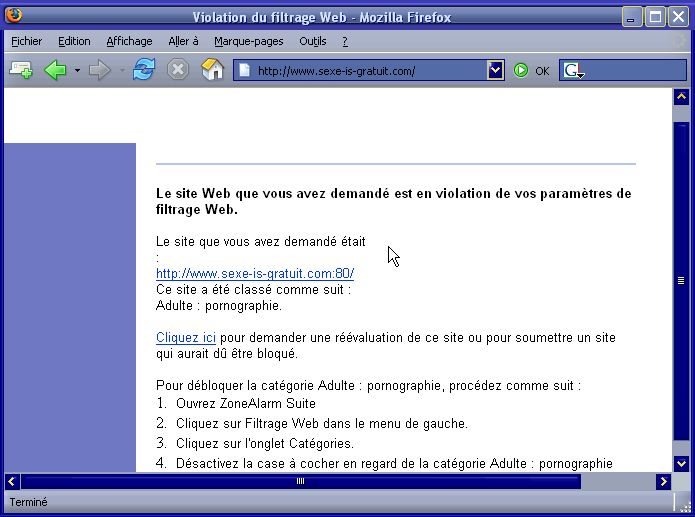The height and width of the screenshot is (517, 695).
Task: Open the Aller à menu
Action: coord(183,41)
